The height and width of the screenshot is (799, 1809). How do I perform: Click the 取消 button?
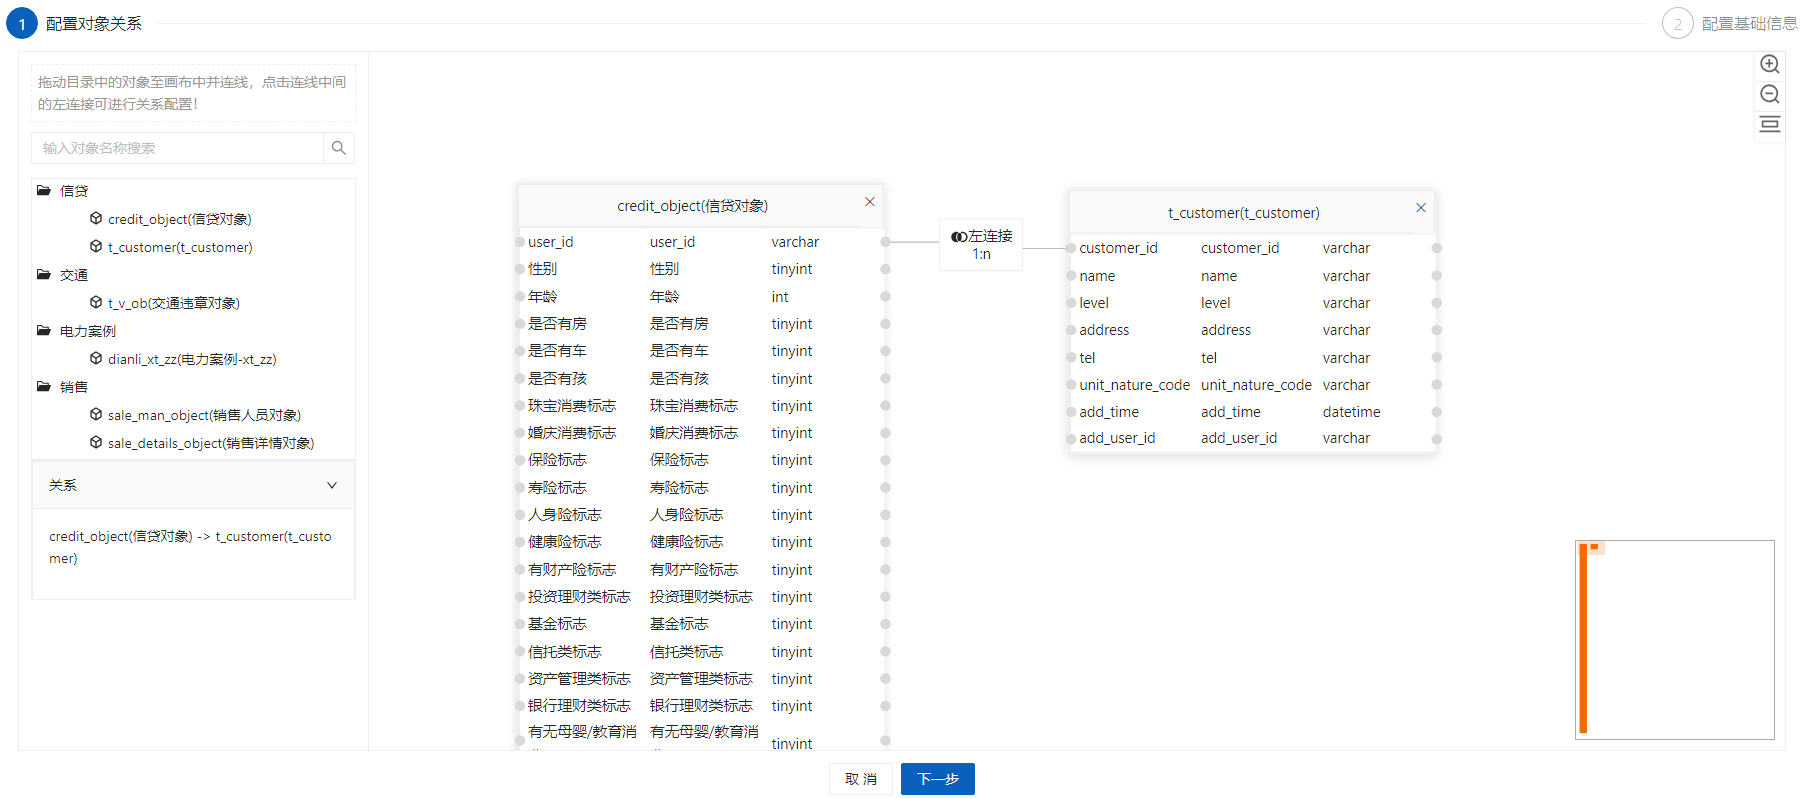(x=860, y=779)
